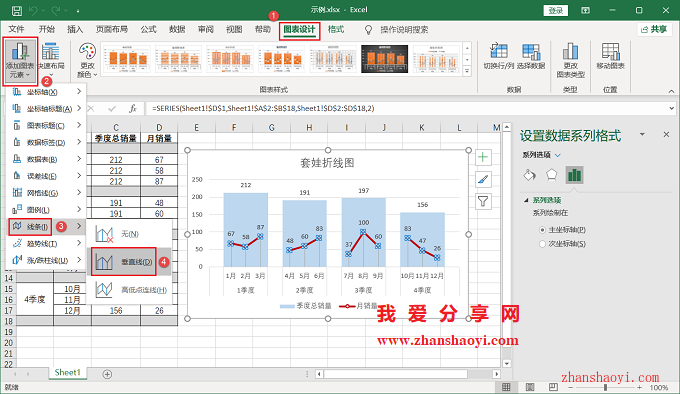Click the zoom slider handle
The height and width of the screenshot is (394, 680).
pos(605,387)
